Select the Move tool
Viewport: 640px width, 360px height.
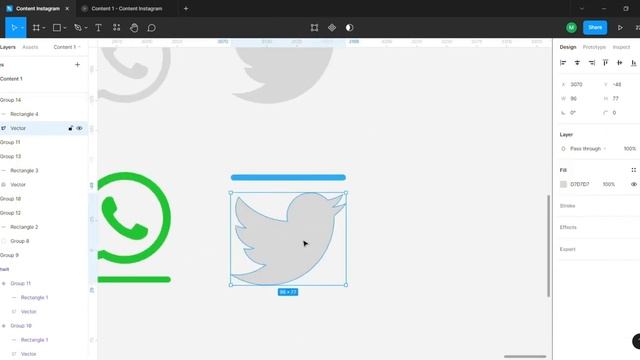pyautogui.click(x=14, y=28)
